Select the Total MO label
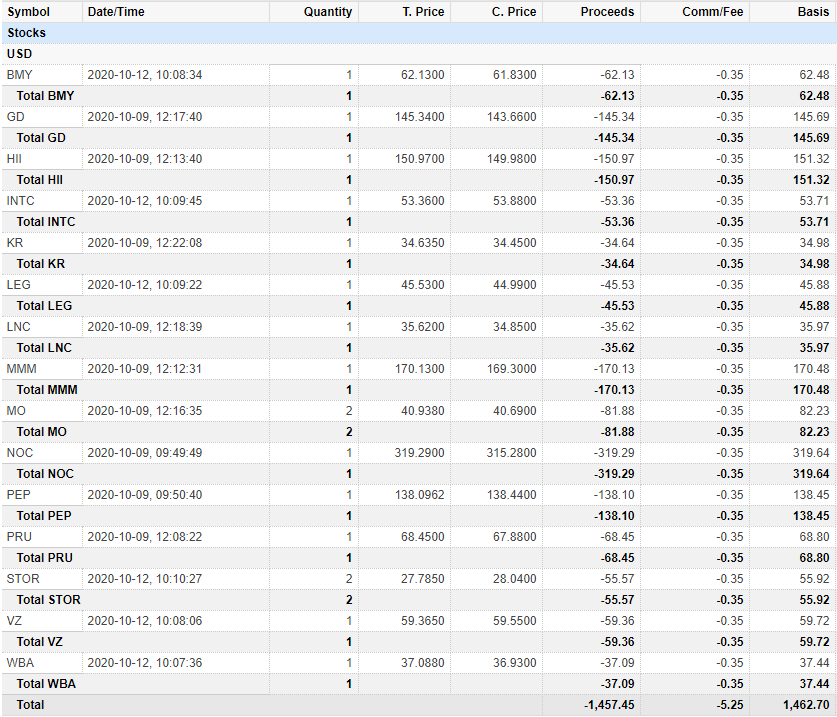This screenshot has height=717, width=837. (42, 432)
